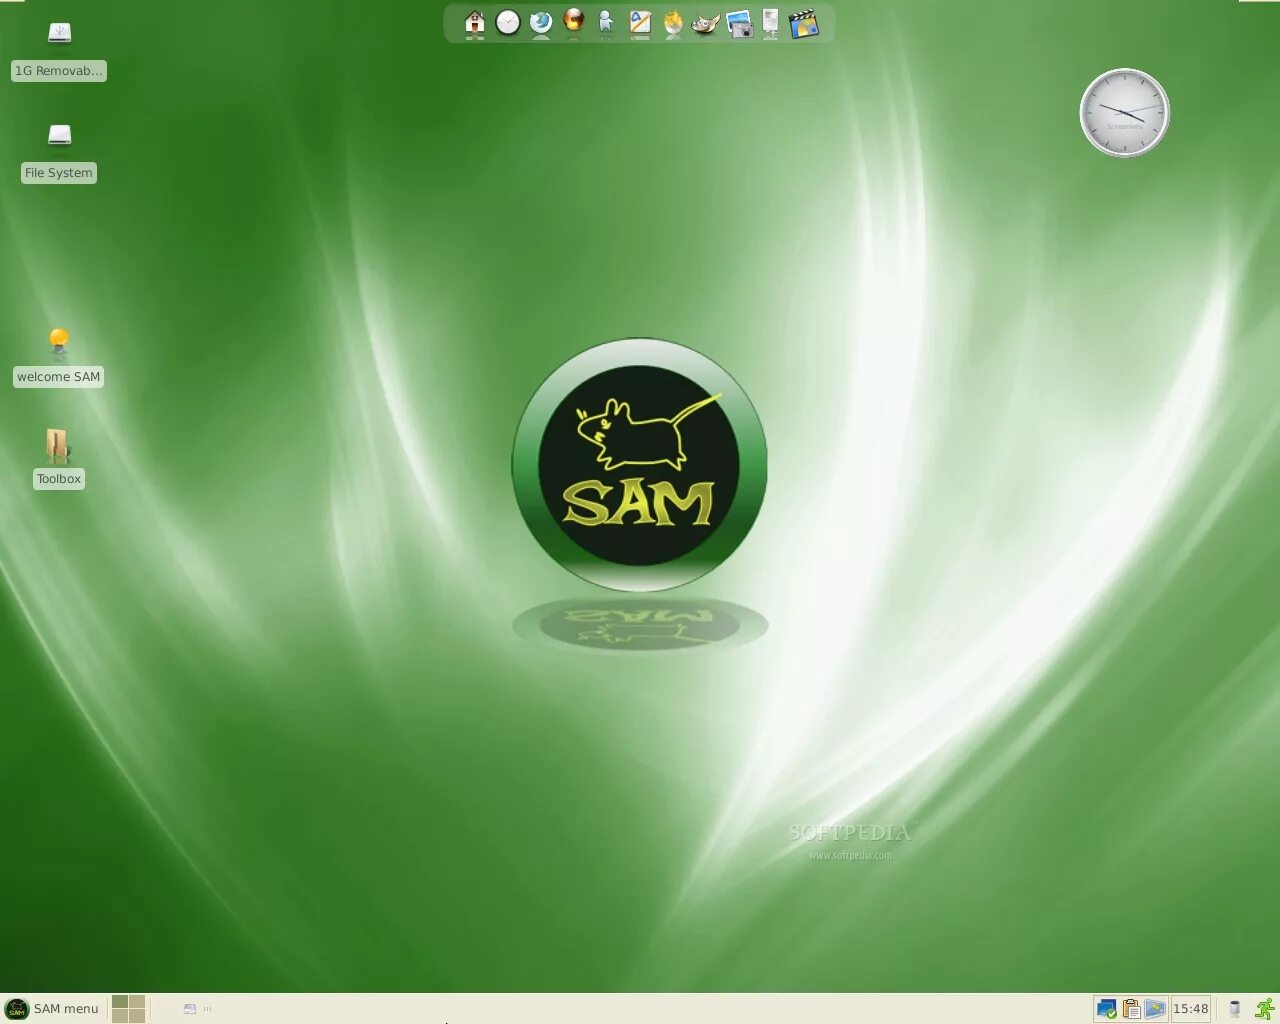
Task: Launch the GIMP image editor
Action: [706, 23]
